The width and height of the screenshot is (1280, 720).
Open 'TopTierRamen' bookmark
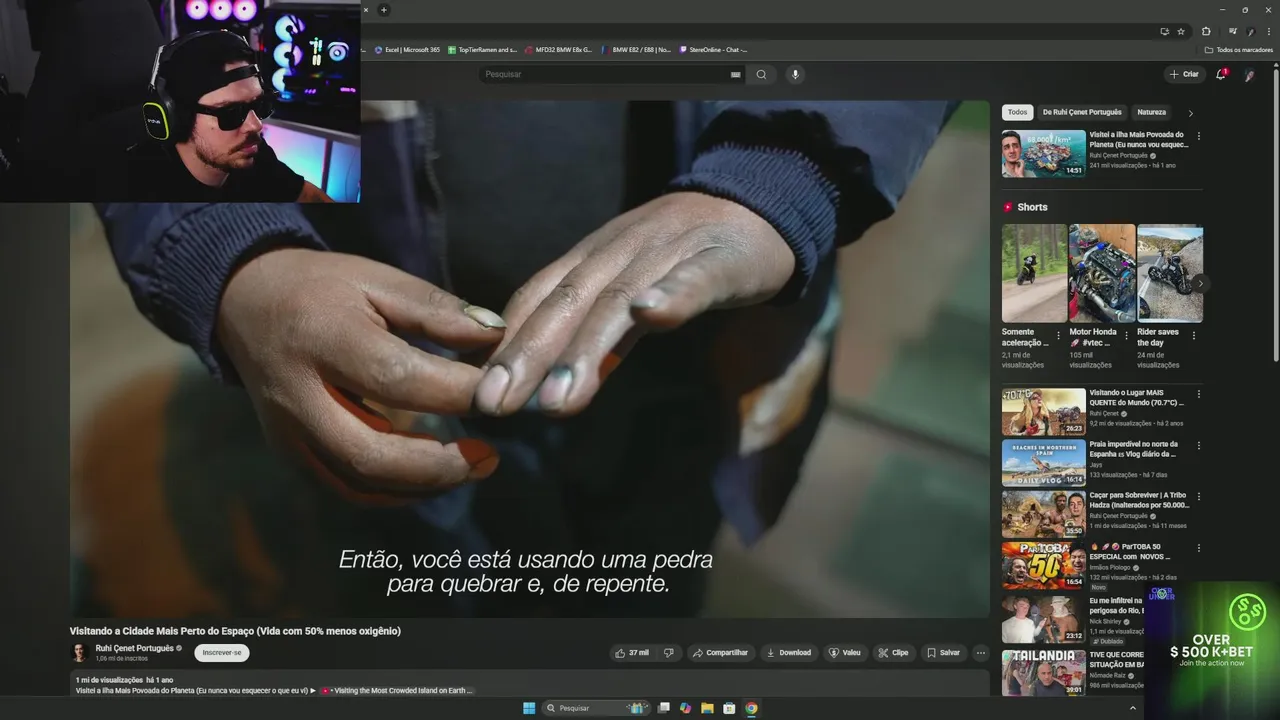click(482, 49)
